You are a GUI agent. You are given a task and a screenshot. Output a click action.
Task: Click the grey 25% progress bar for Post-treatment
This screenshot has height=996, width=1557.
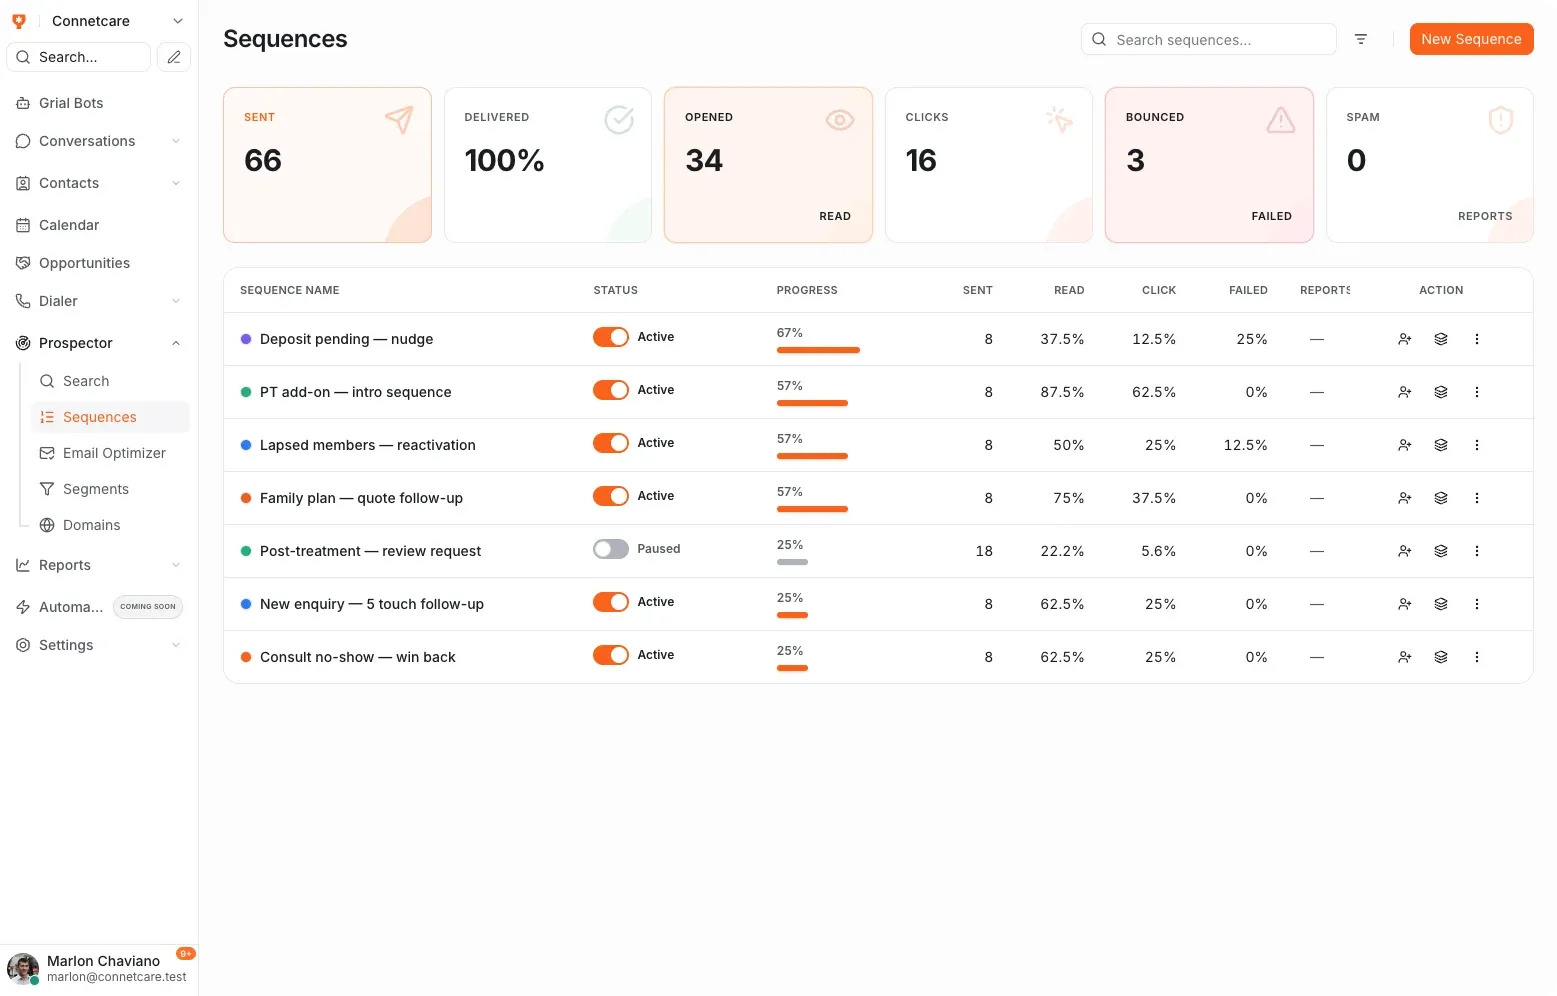click(x=792, y=562)
